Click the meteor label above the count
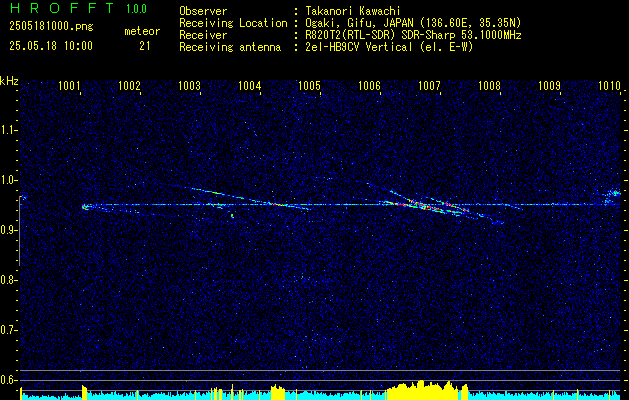Viewport: 629px width, 400px height. 142,31
